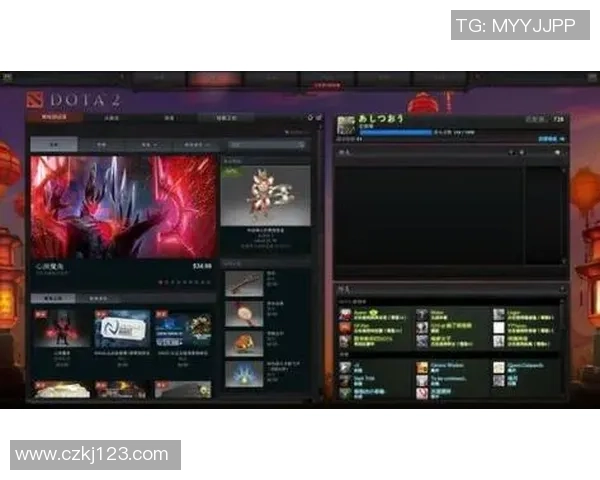
Task: Expand the third store filter dropdown
Action: click(148, 145)
